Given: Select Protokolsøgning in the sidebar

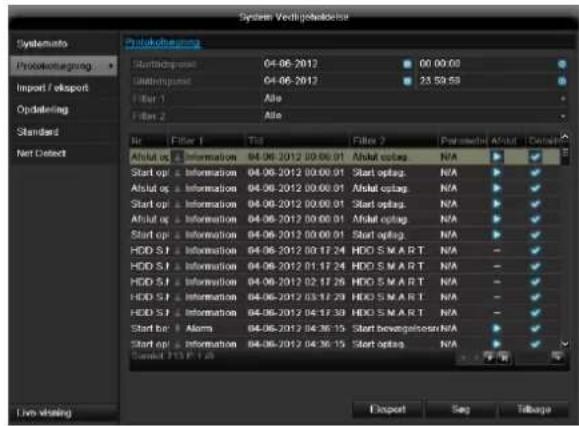Looking at the screenshot, I should click(x=63, y=66).
